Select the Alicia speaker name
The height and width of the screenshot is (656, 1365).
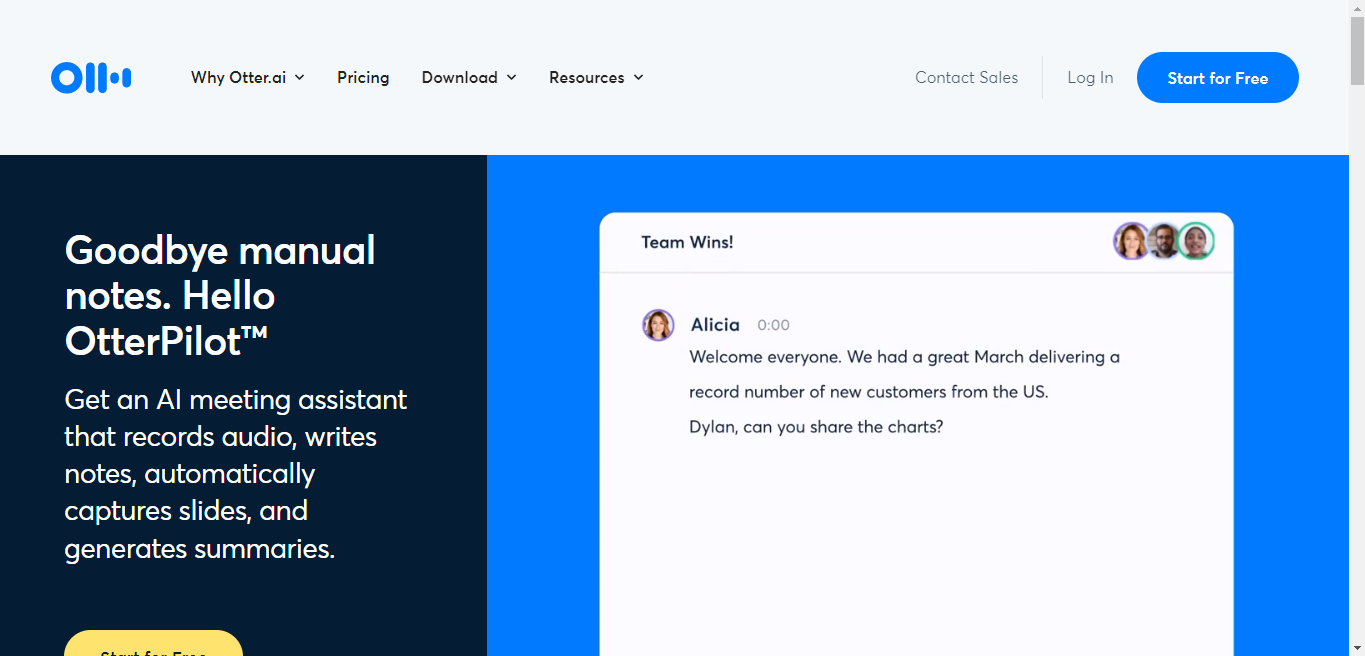click(715, 325)
